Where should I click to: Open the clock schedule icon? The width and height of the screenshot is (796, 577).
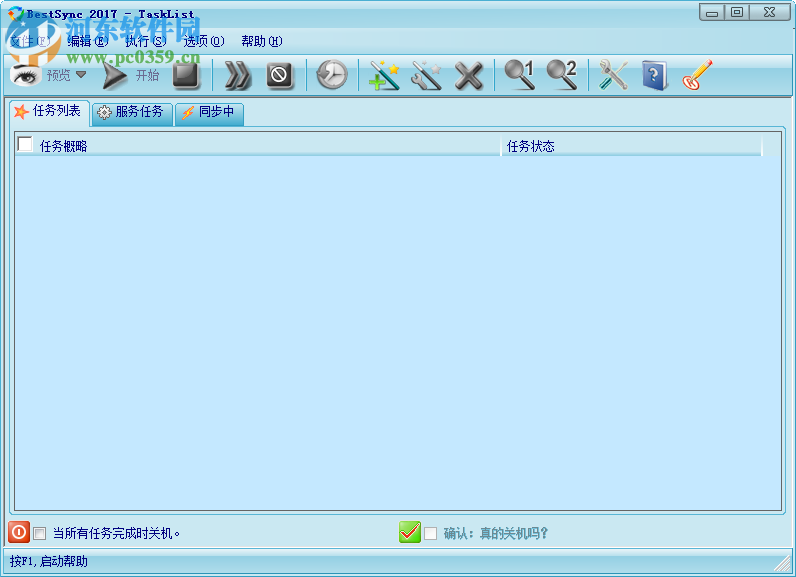coord(331,75)
